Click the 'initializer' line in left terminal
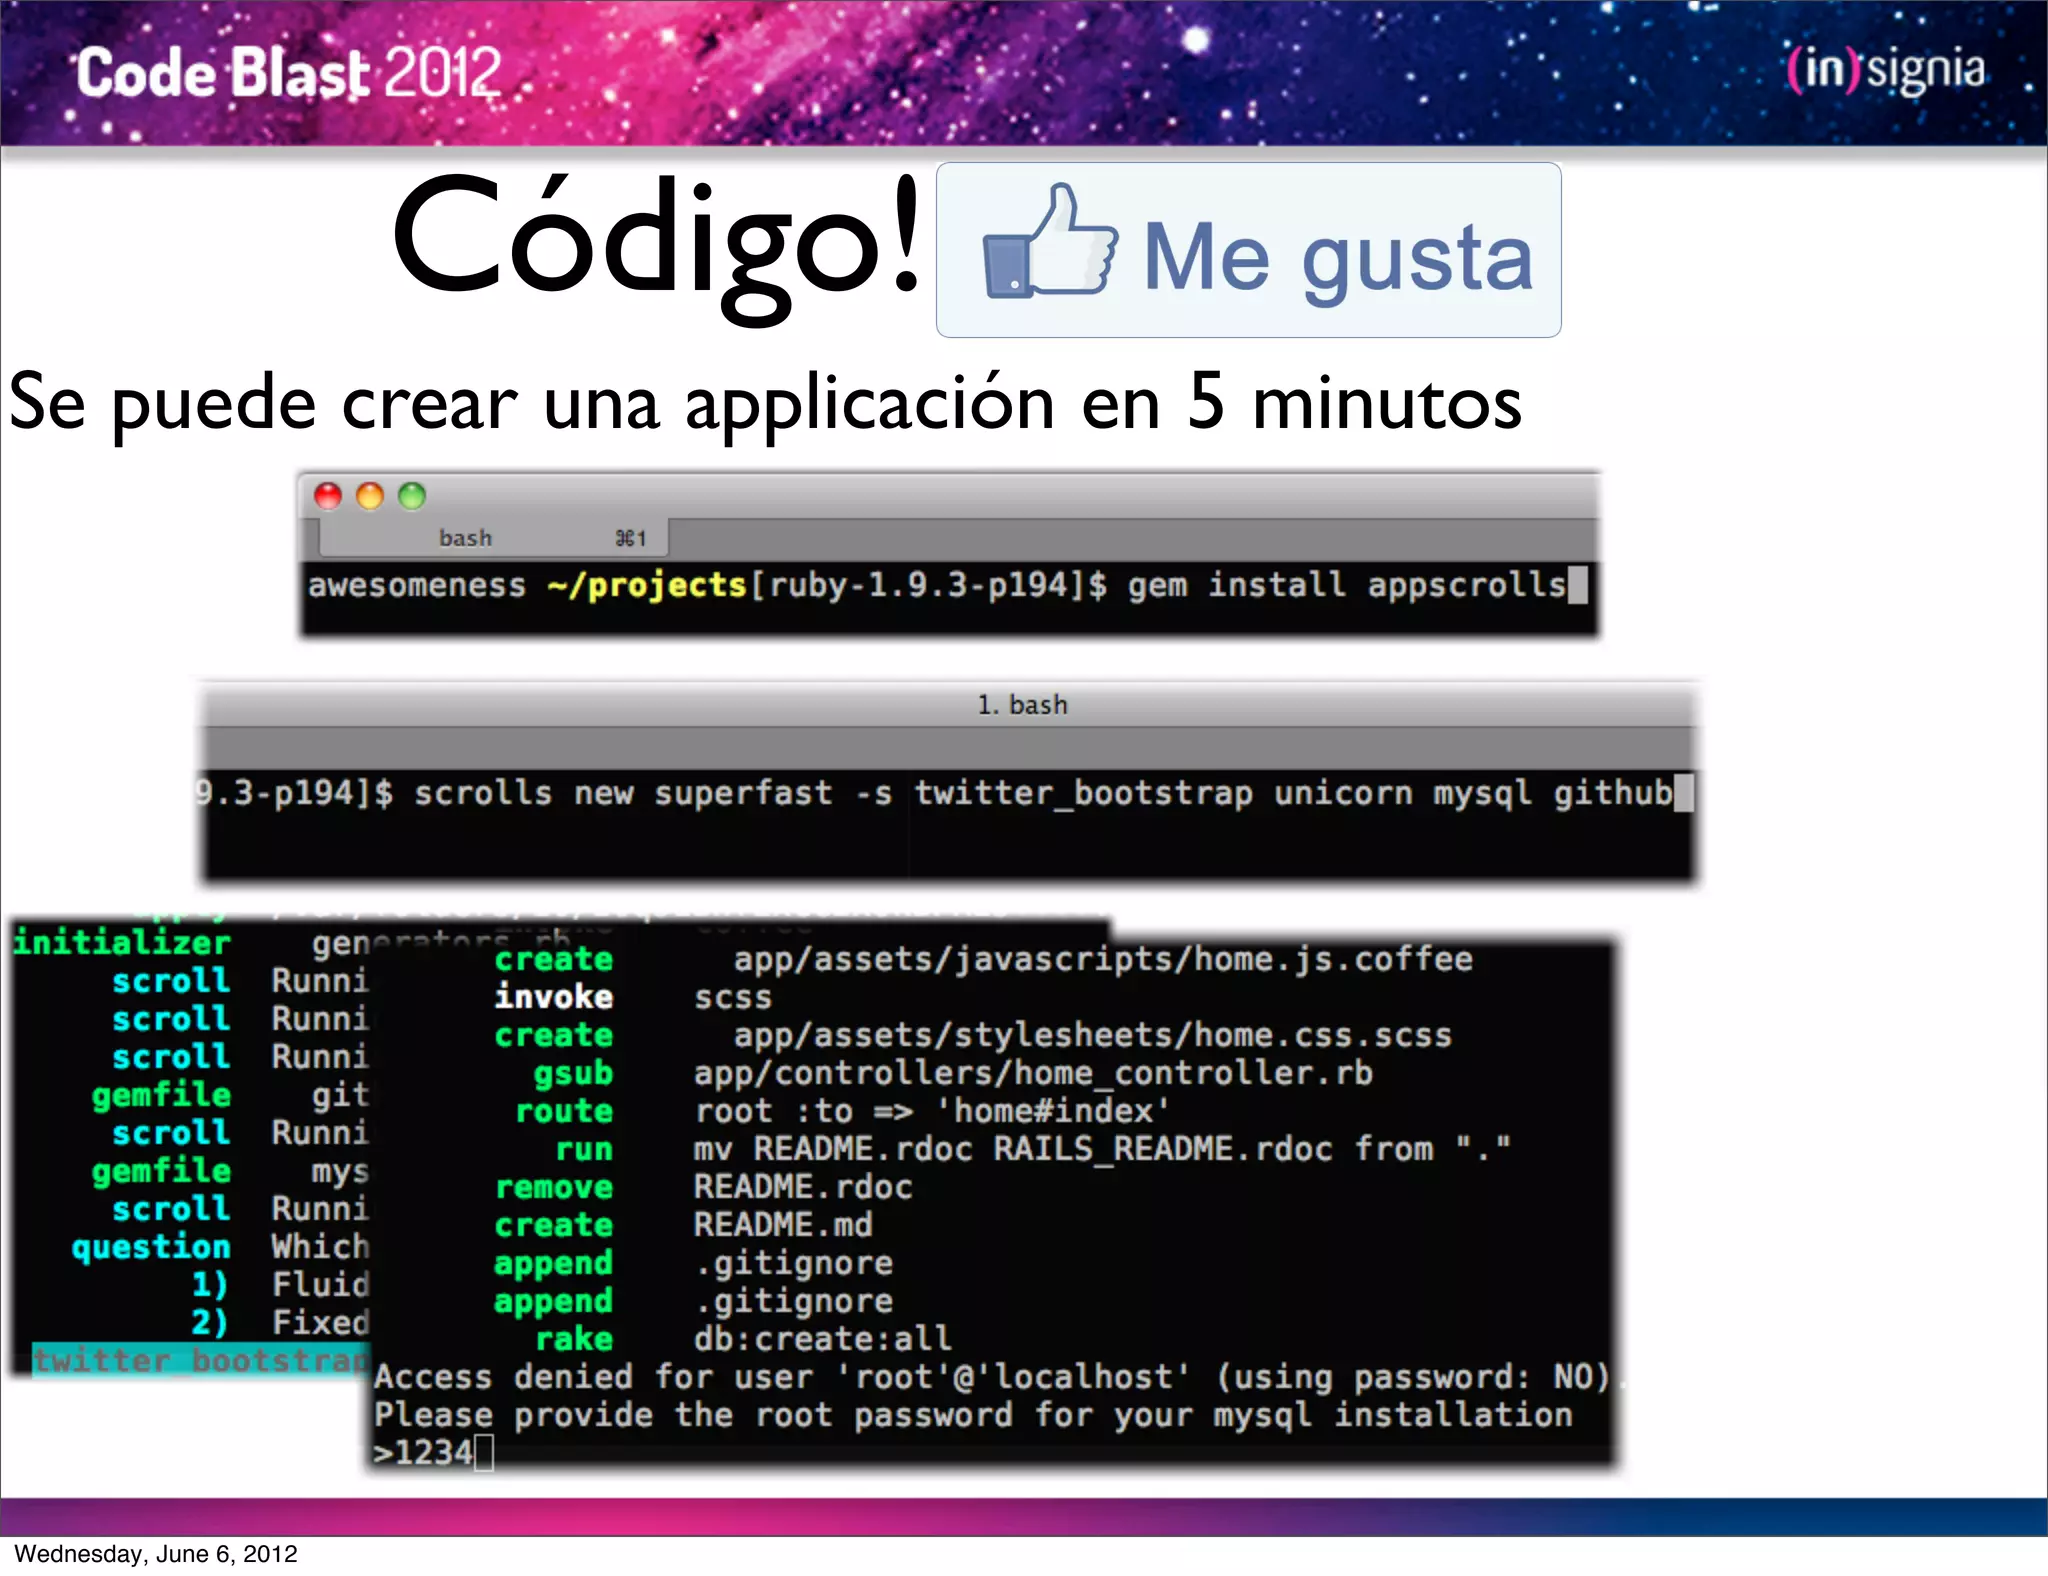 click(190, 942)
